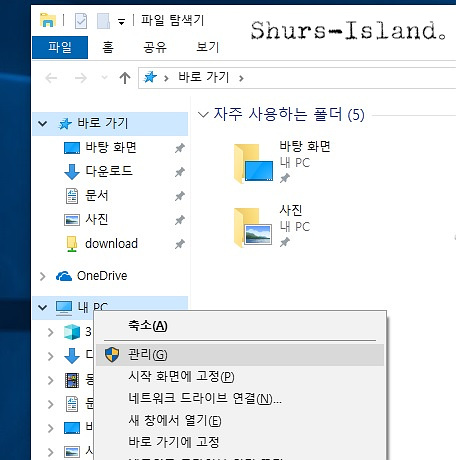Click the film strip video icon under 내 PC

tap(72, 380)
